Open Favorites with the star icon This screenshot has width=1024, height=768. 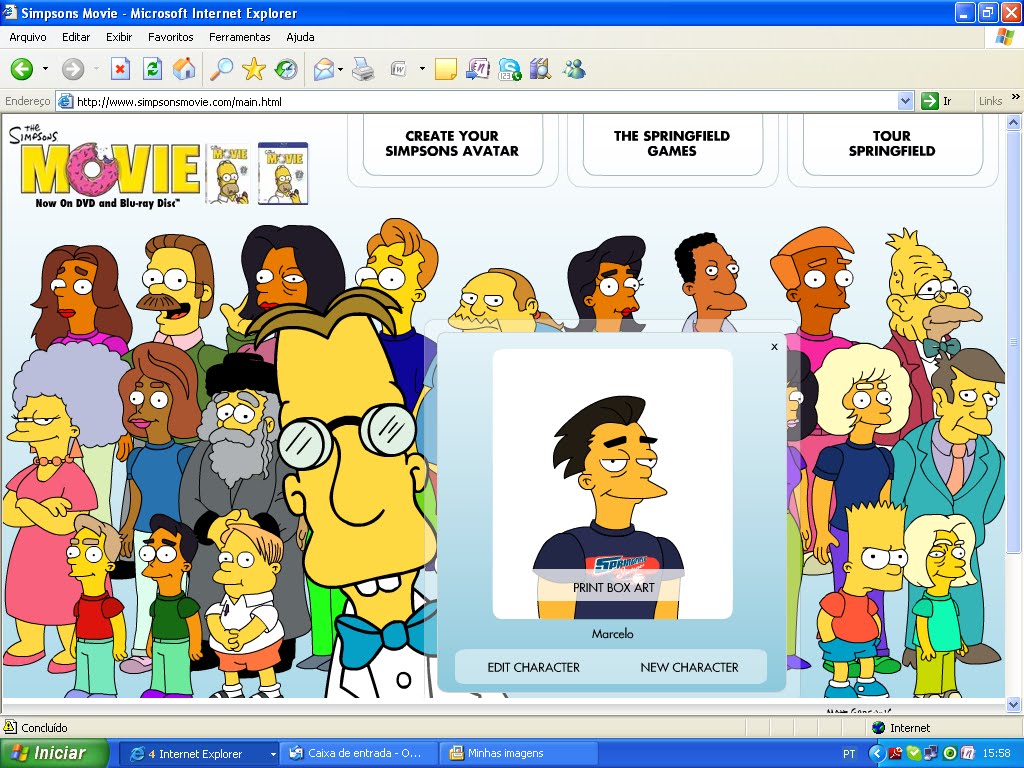click(254, 69)
